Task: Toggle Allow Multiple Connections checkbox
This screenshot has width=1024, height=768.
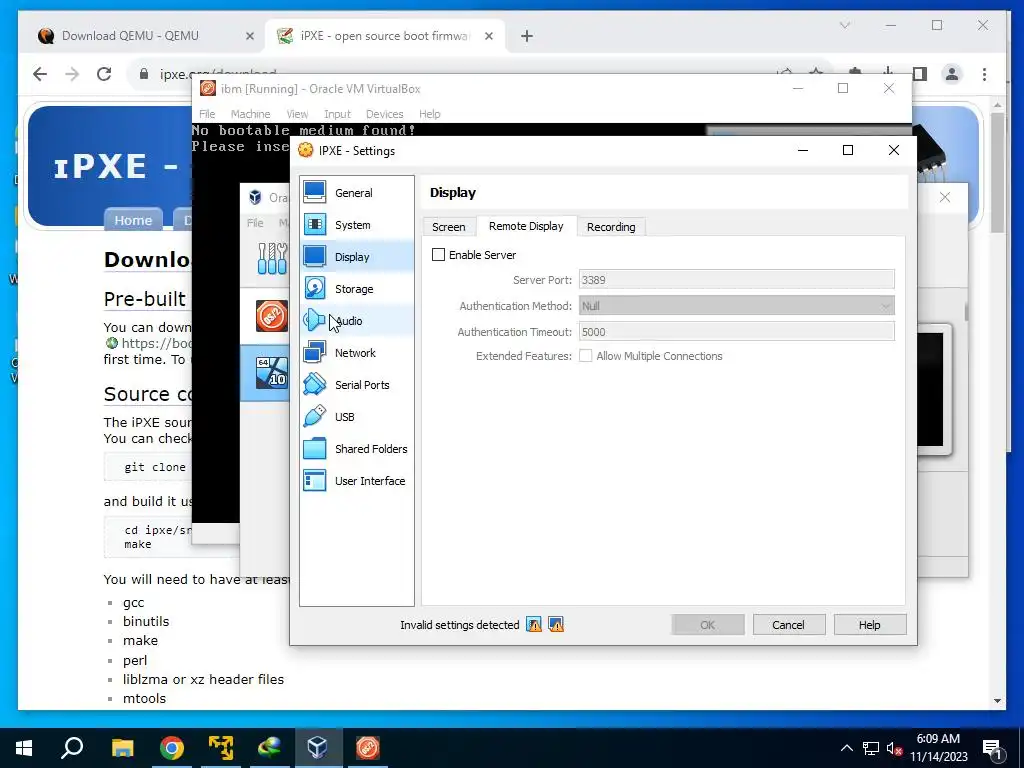Action: tap(586, 356)
